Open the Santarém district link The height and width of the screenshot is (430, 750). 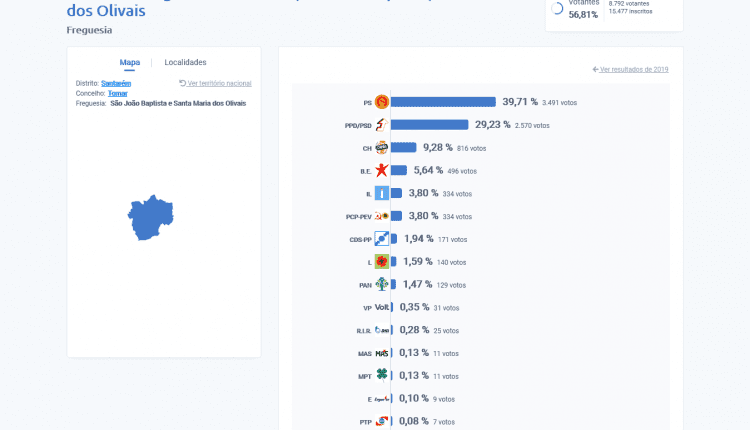point(116,83)
